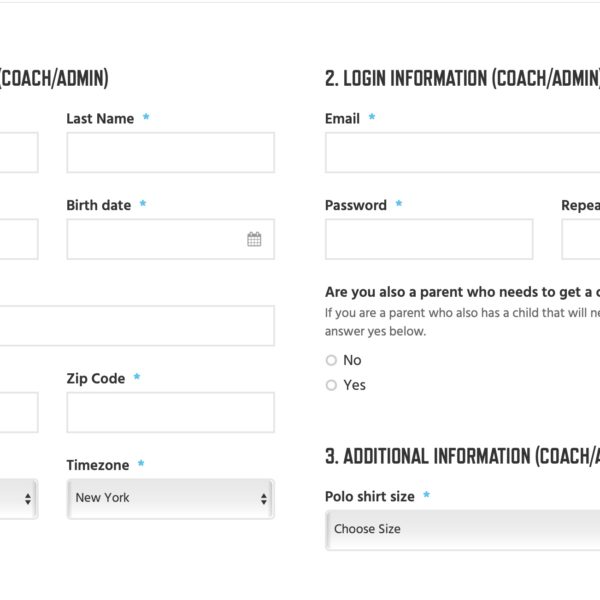
Task: Open the Timezone dropdown showing New York
Action: point(171,499)
